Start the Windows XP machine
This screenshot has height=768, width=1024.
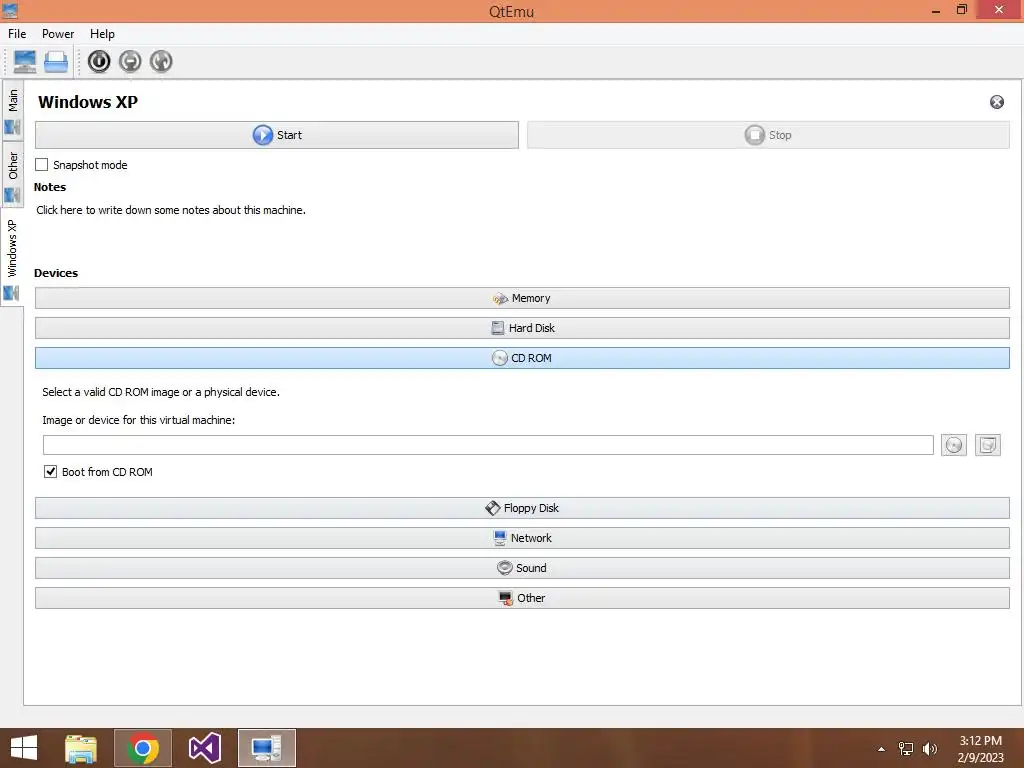(x=277, y=135)
